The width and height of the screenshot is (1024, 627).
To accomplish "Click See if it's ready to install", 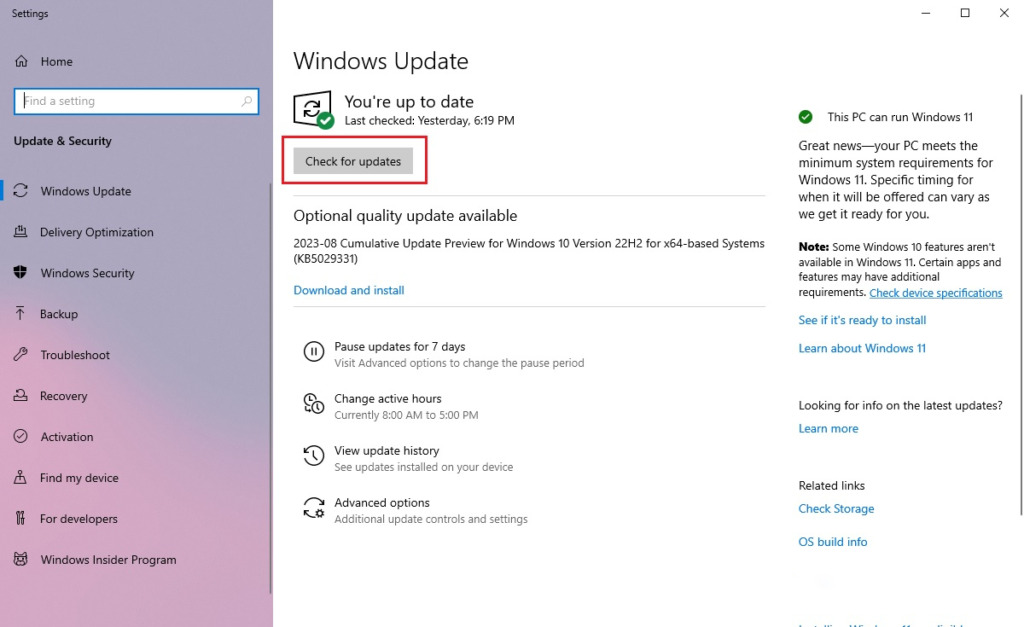I will pyautogui.click(x=862, y=320).
